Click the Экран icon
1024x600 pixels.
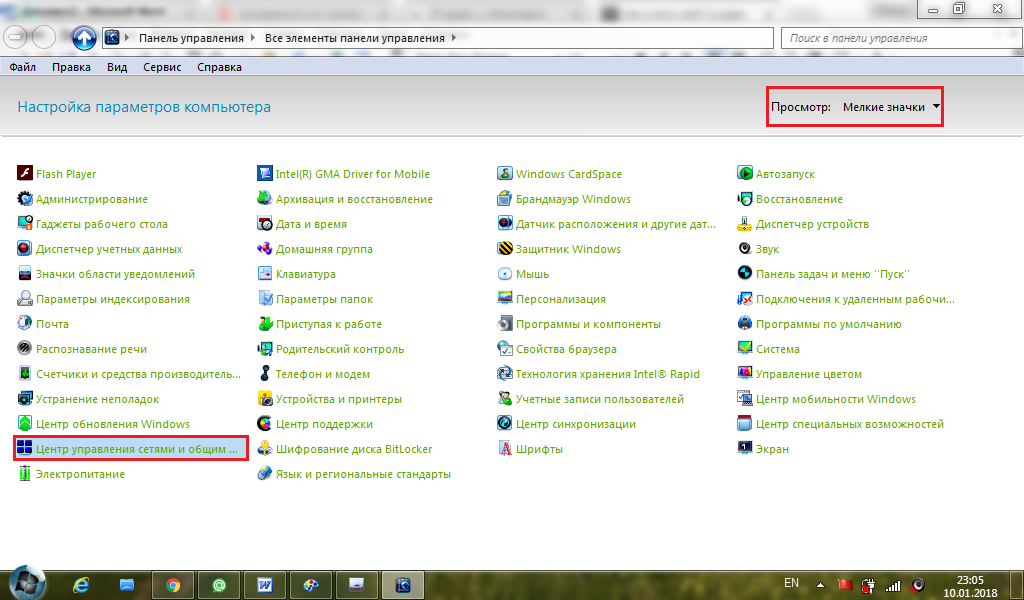coord(744,449)
